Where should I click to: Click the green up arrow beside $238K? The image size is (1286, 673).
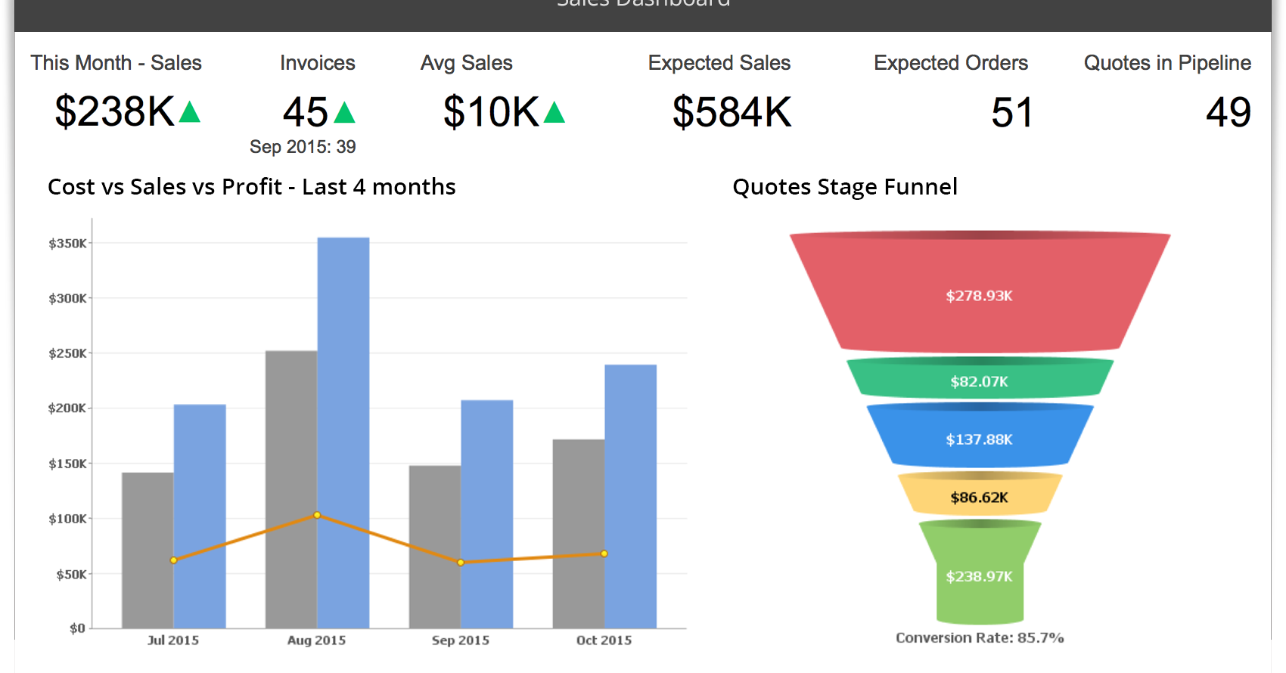pos(190,113)
